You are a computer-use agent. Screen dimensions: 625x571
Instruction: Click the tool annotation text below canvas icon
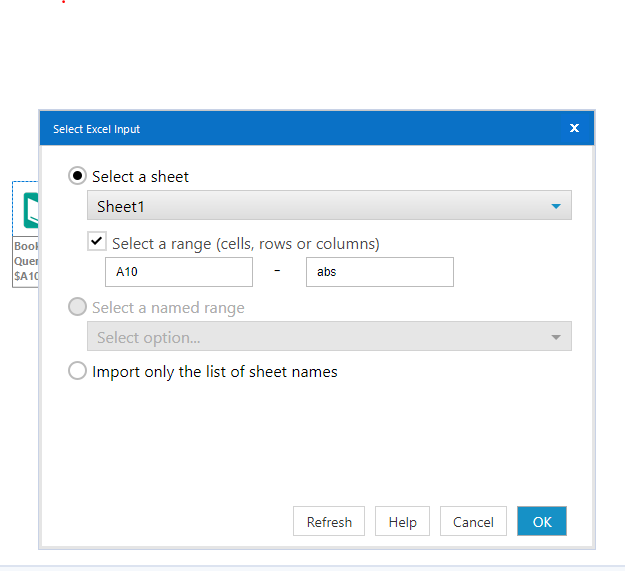27,261
